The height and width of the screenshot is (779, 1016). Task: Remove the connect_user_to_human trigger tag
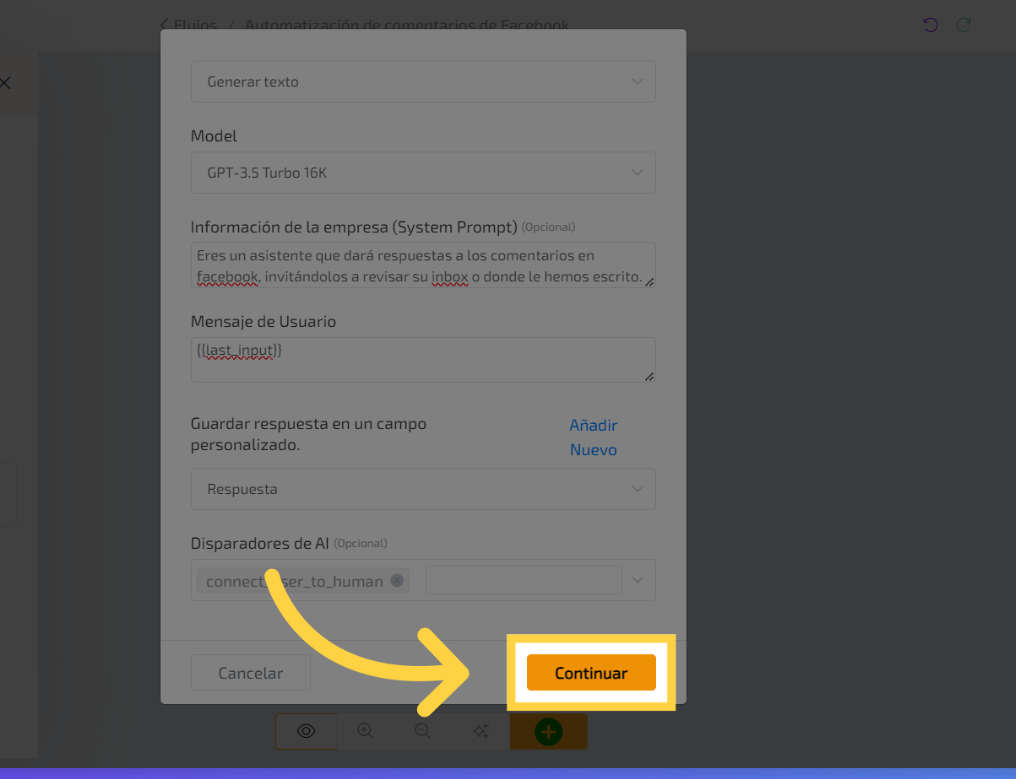pos(397,581)
